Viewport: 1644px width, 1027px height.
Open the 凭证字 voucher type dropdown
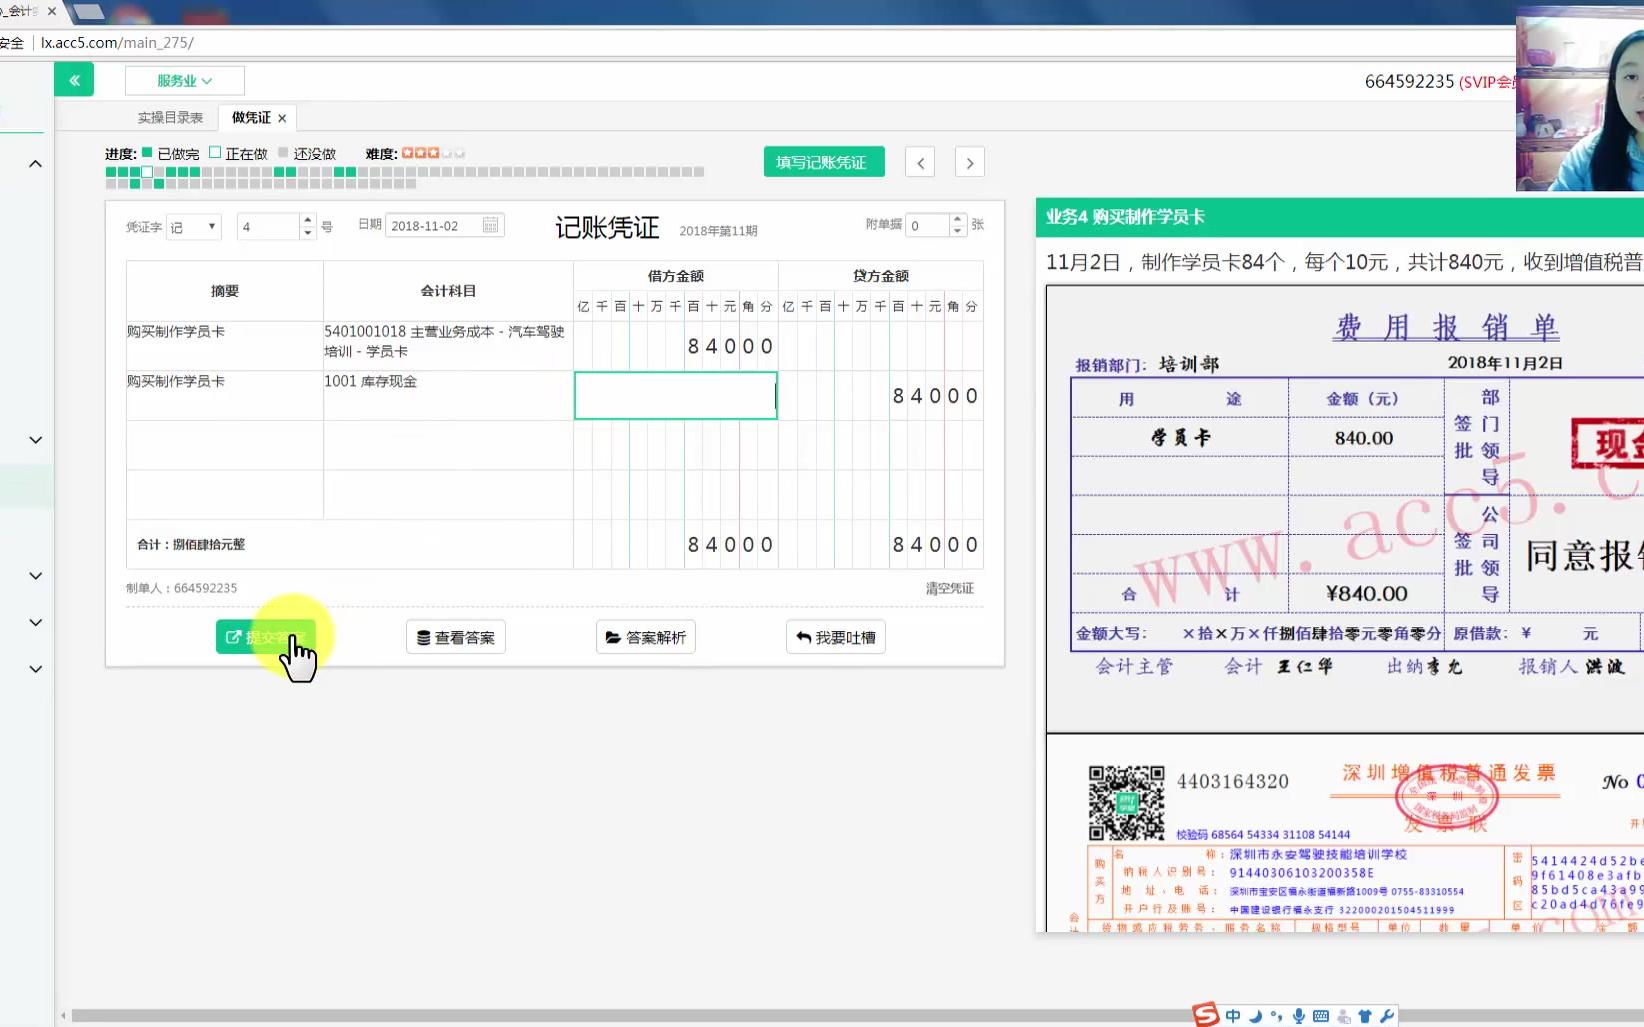coord(192,226)
